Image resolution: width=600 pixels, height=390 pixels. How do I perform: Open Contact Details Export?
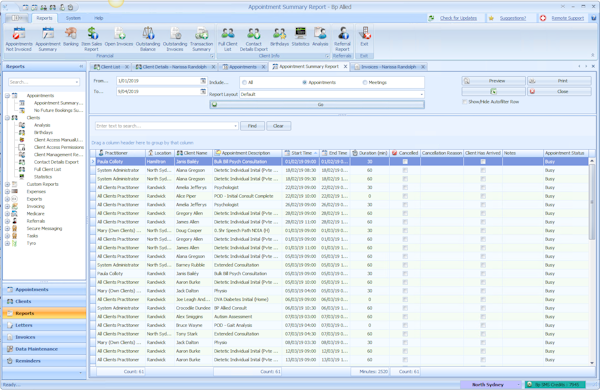coord(254,39)
